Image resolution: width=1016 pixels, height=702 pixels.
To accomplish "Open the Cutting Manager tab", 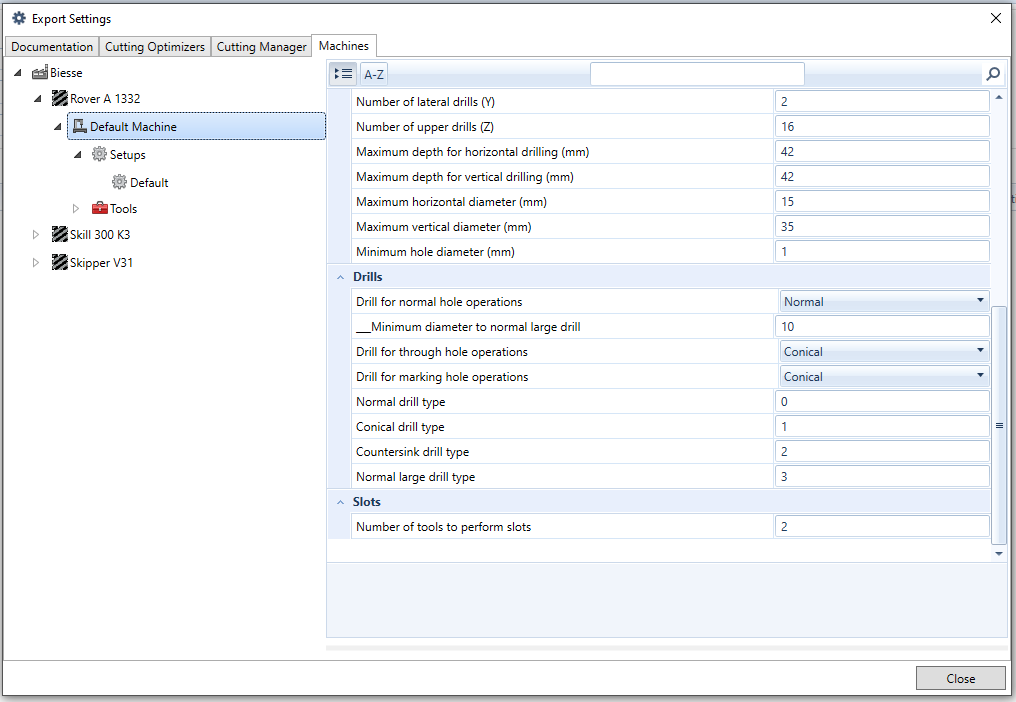I will pyautogui.click(x=261, y=47).
